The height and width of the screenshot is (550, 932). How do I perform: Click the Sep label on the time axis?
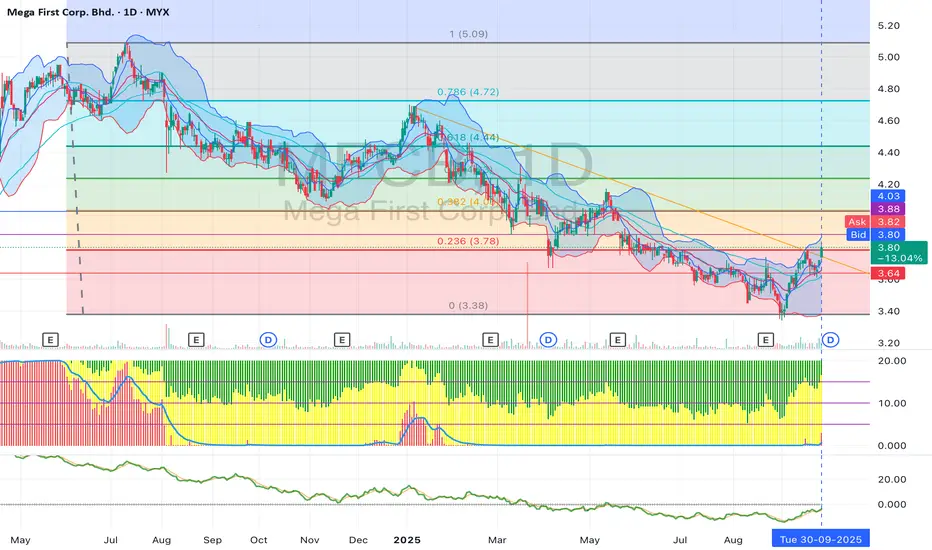pos(212,540)
